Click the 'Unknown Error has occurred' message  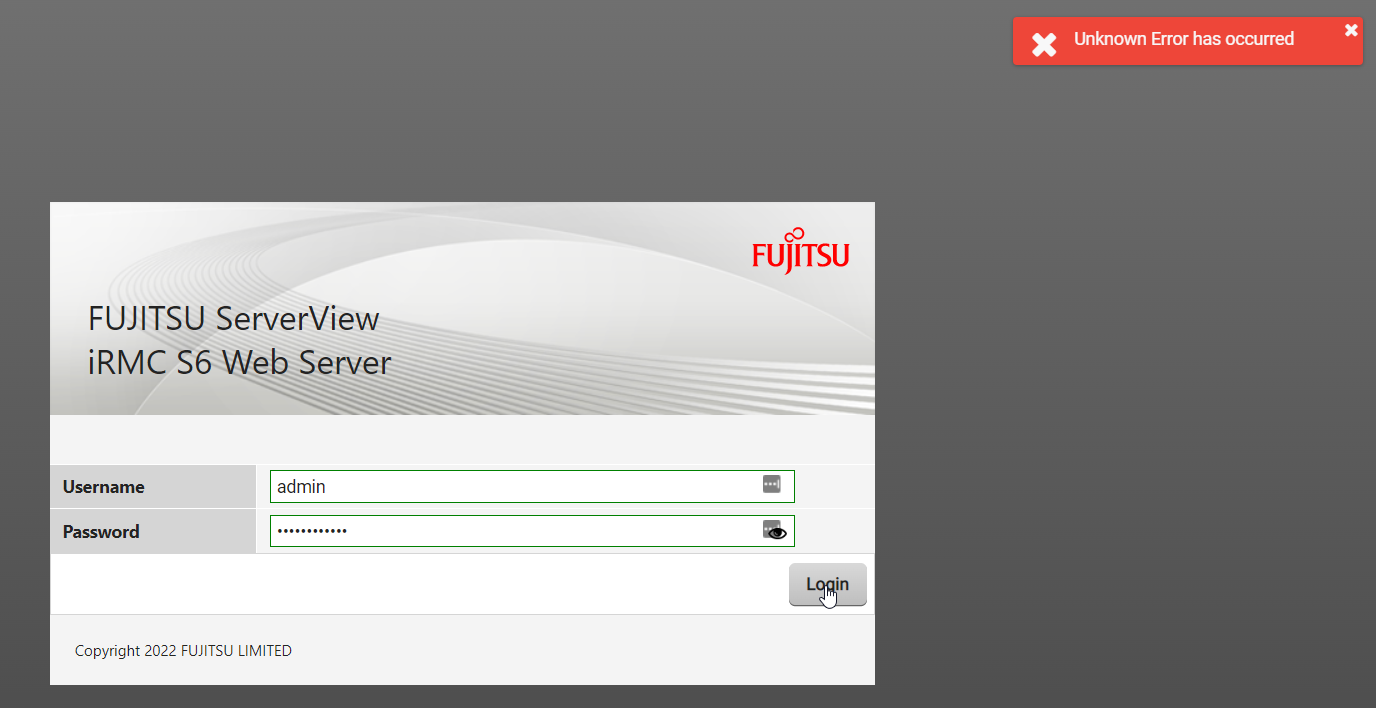pos(1183,39)
